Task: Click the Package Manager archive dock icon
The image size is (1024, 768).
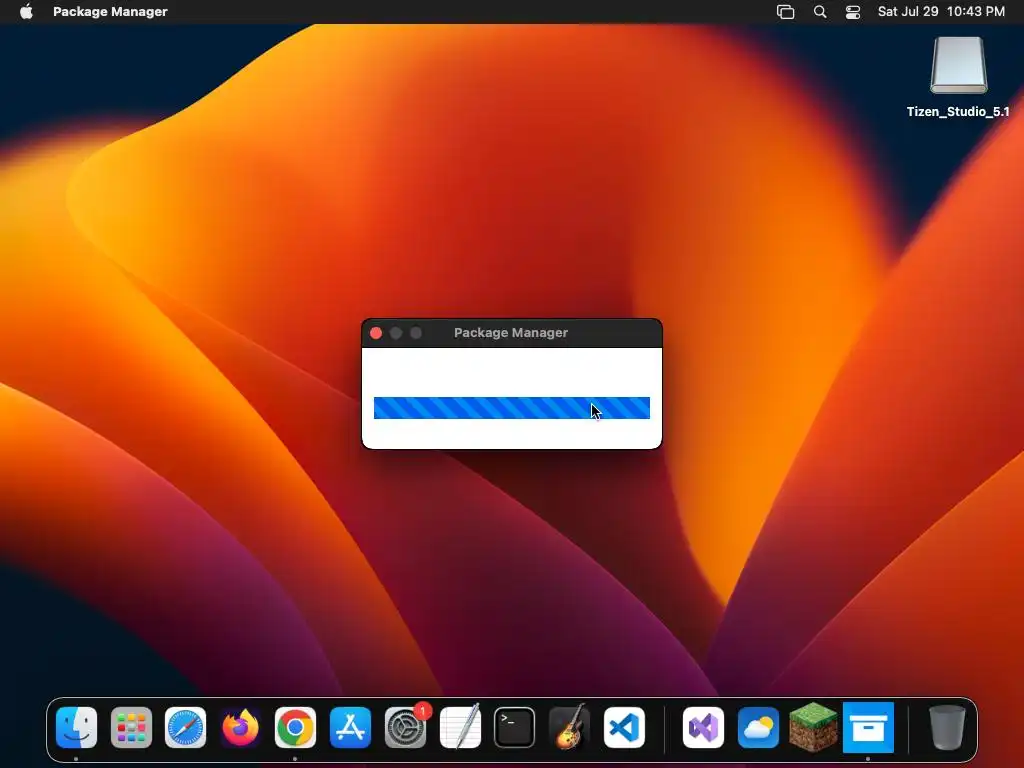Action: click(868, 727)
